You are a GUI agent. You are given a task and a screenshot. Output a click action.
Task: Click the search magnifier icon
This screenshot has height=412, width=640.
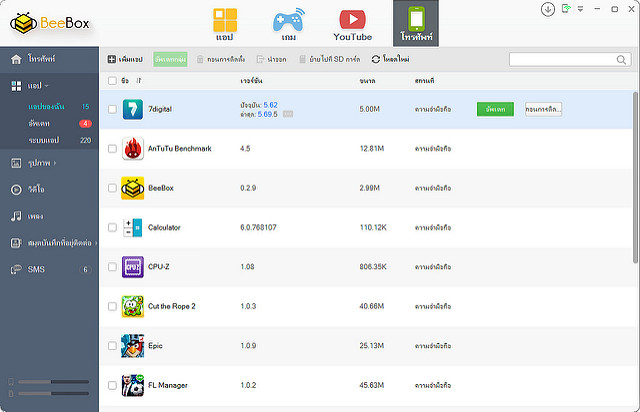621,60
